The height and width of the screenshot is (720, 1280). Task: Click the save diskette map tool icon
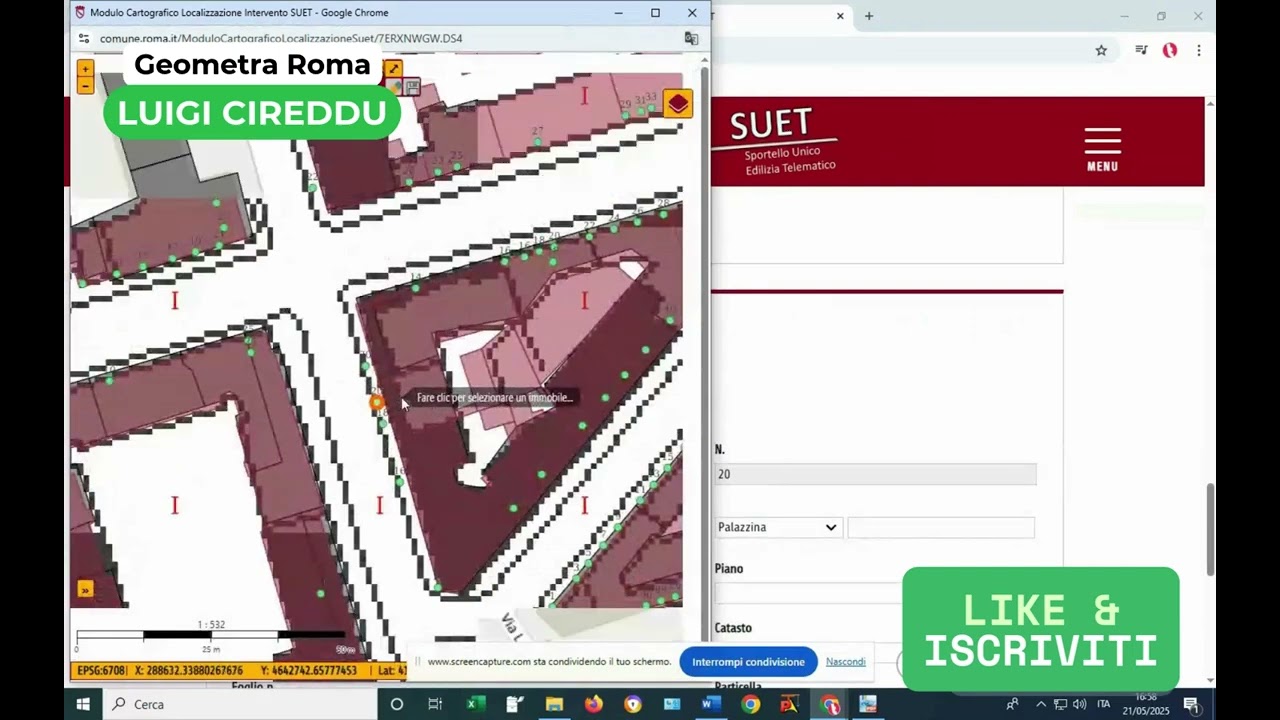click(x=412, y=87)
